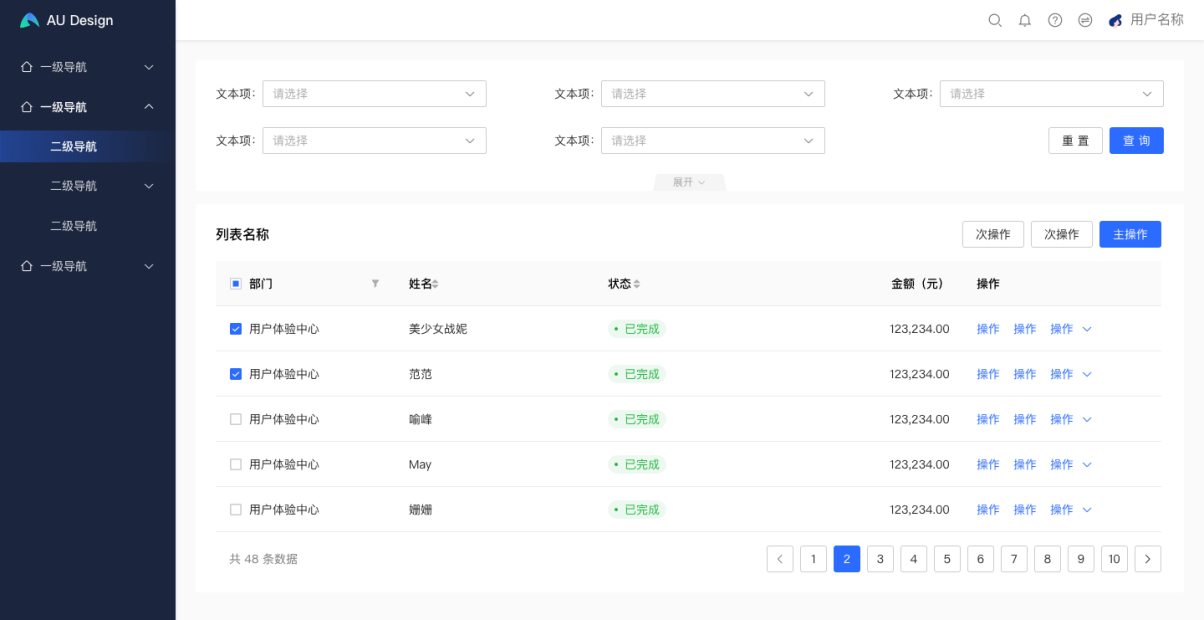
Task: Open notifications bell icon
Action: pos(1025,20)
